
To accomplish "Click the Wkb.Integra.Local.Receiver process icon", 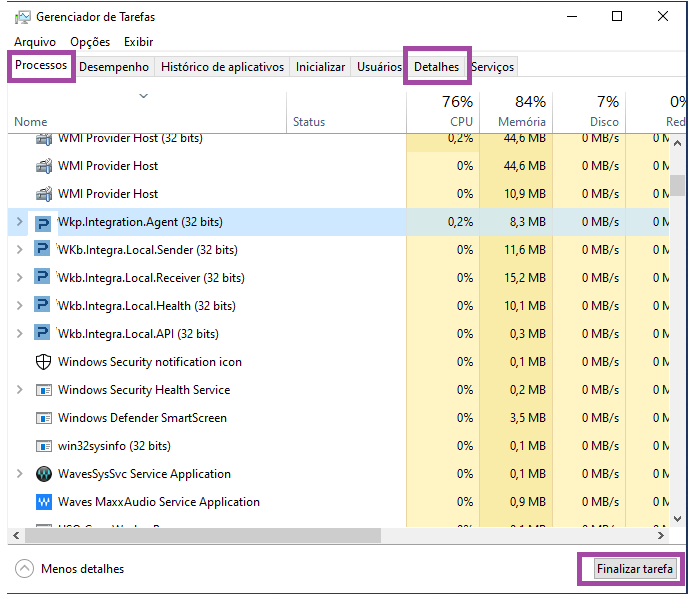I will pyautogui.click(x=42, y=277).
